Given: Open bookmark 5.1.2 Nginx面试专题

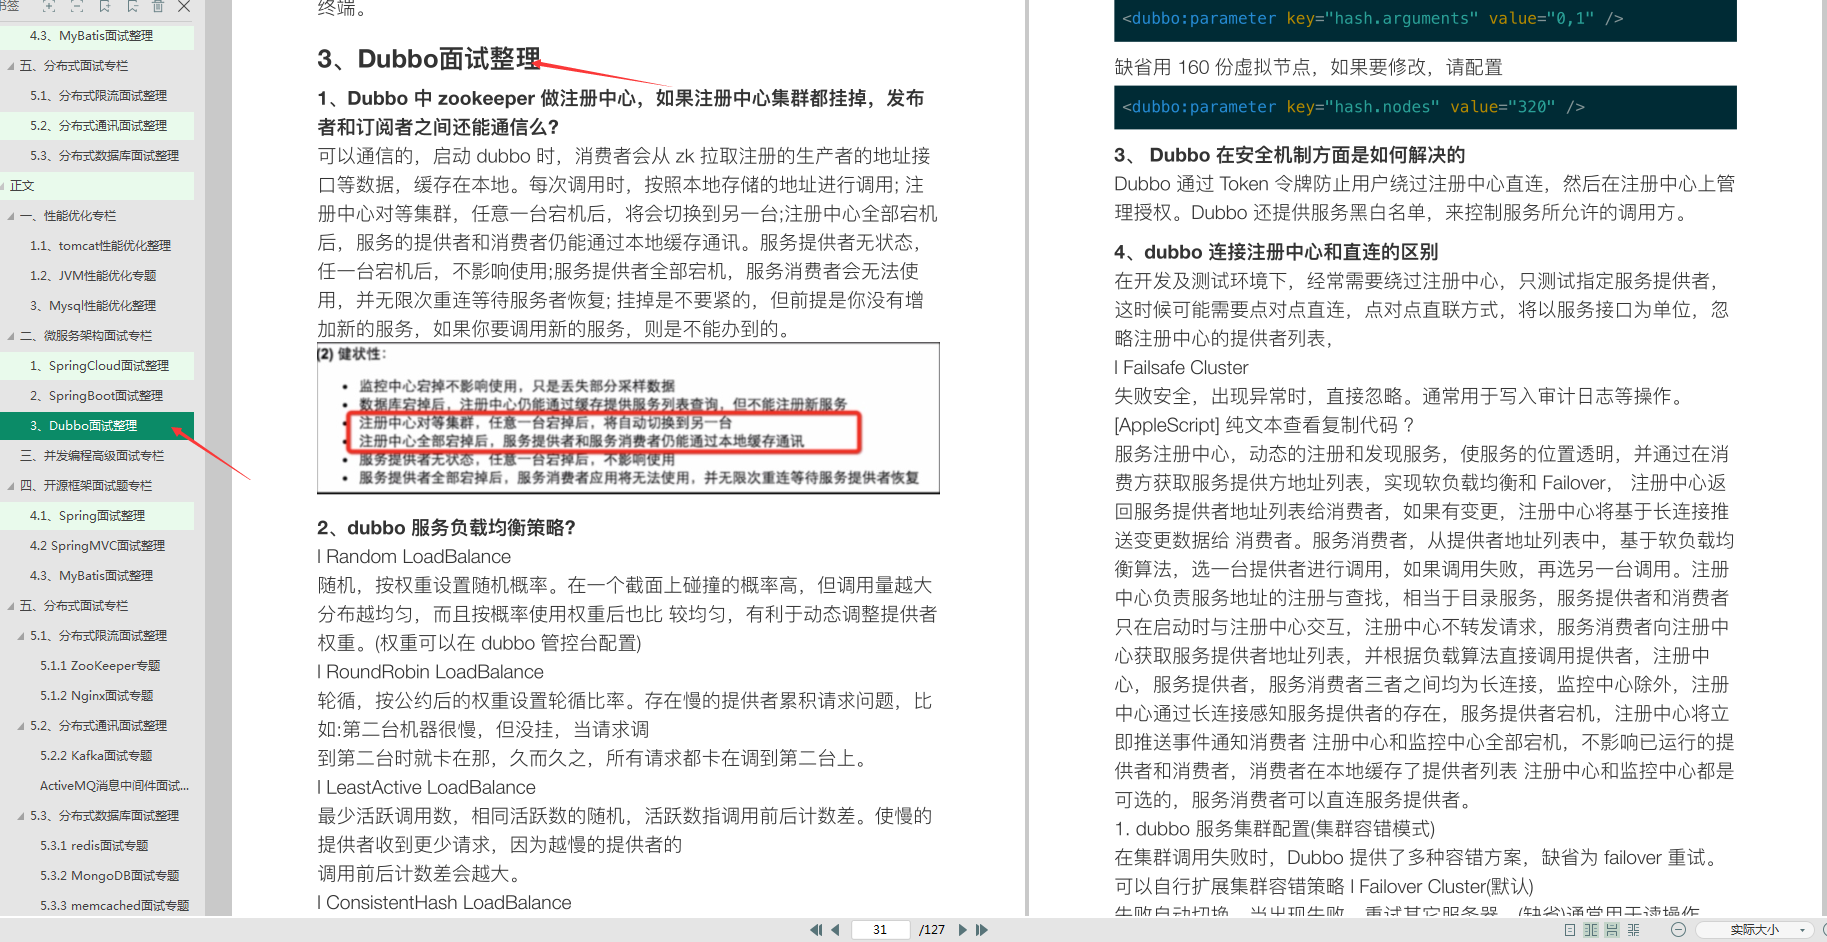Looking at the screenshot, I should tap(97, 696).
